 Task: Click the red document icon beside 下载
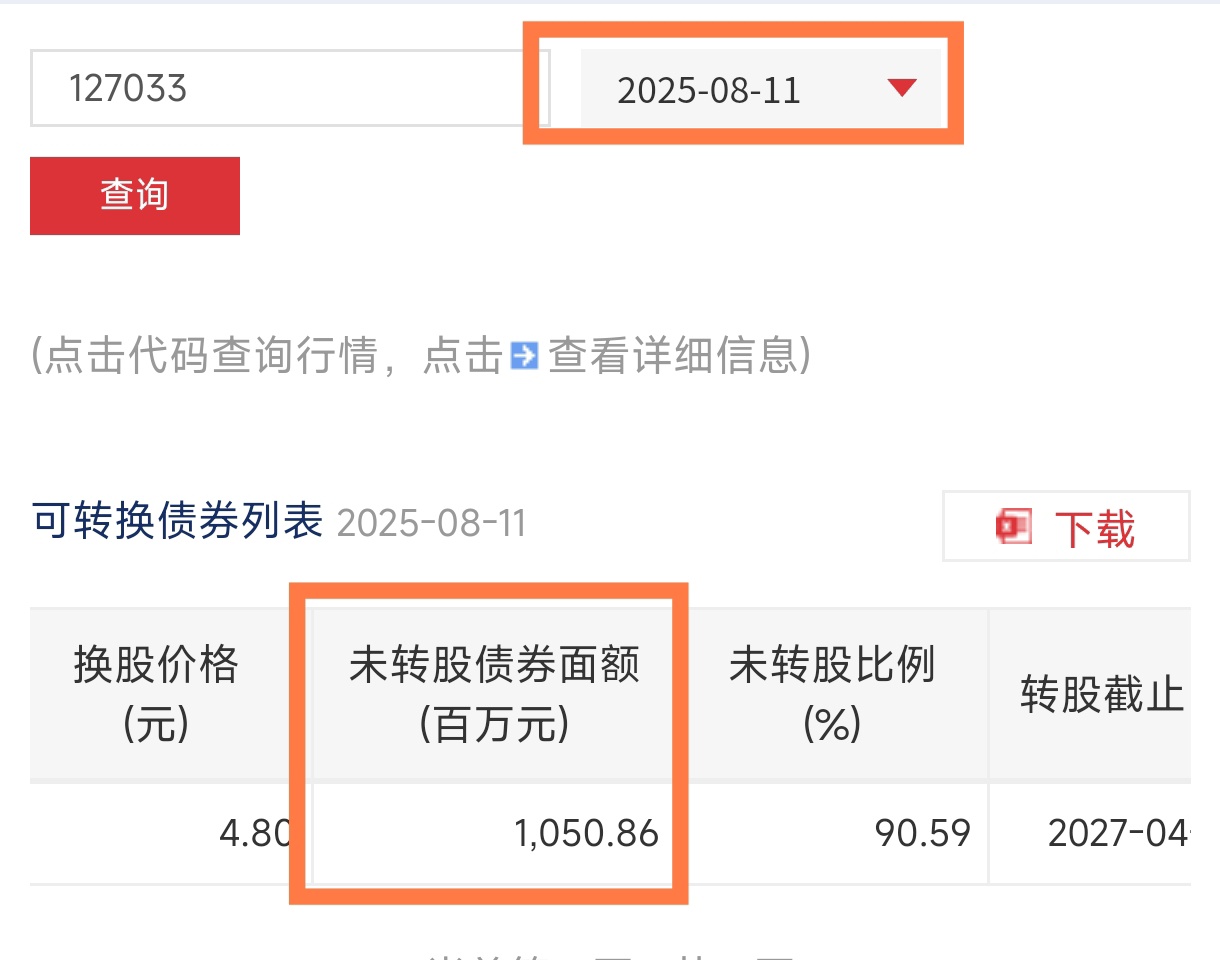(x=1014, y=526)
